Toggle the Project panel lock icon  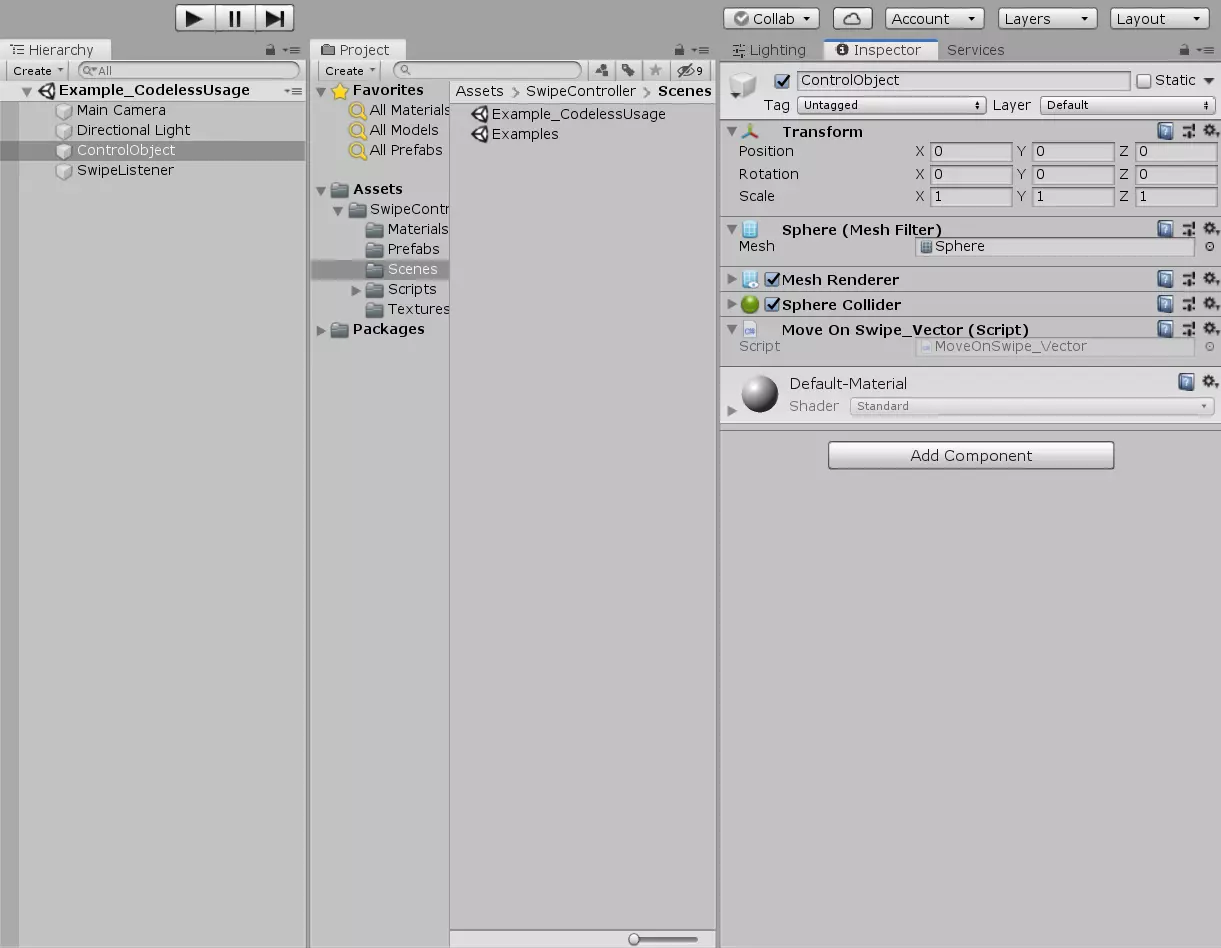[x=679, y=50]
